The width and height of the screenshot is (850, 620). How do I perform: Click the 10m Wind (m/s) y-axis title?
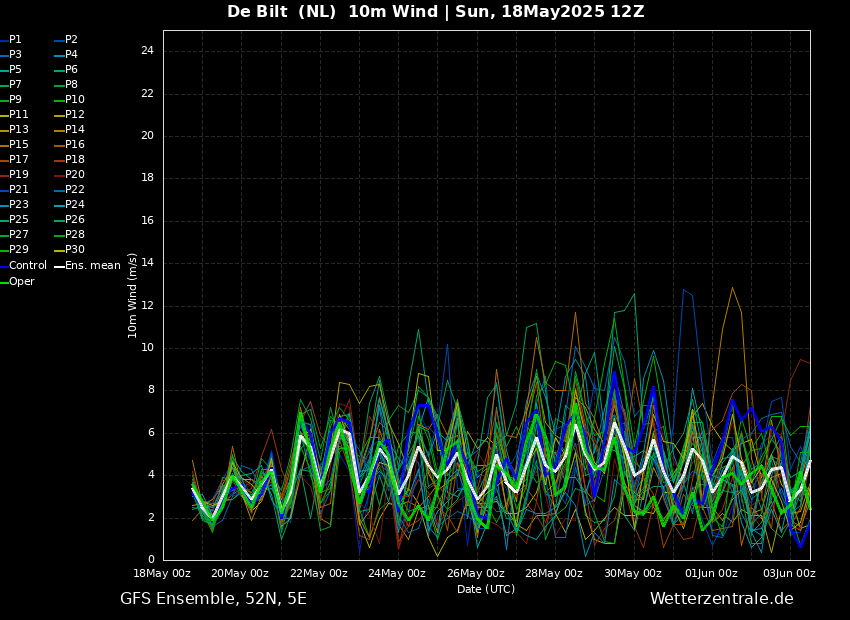tap(133, 295)
